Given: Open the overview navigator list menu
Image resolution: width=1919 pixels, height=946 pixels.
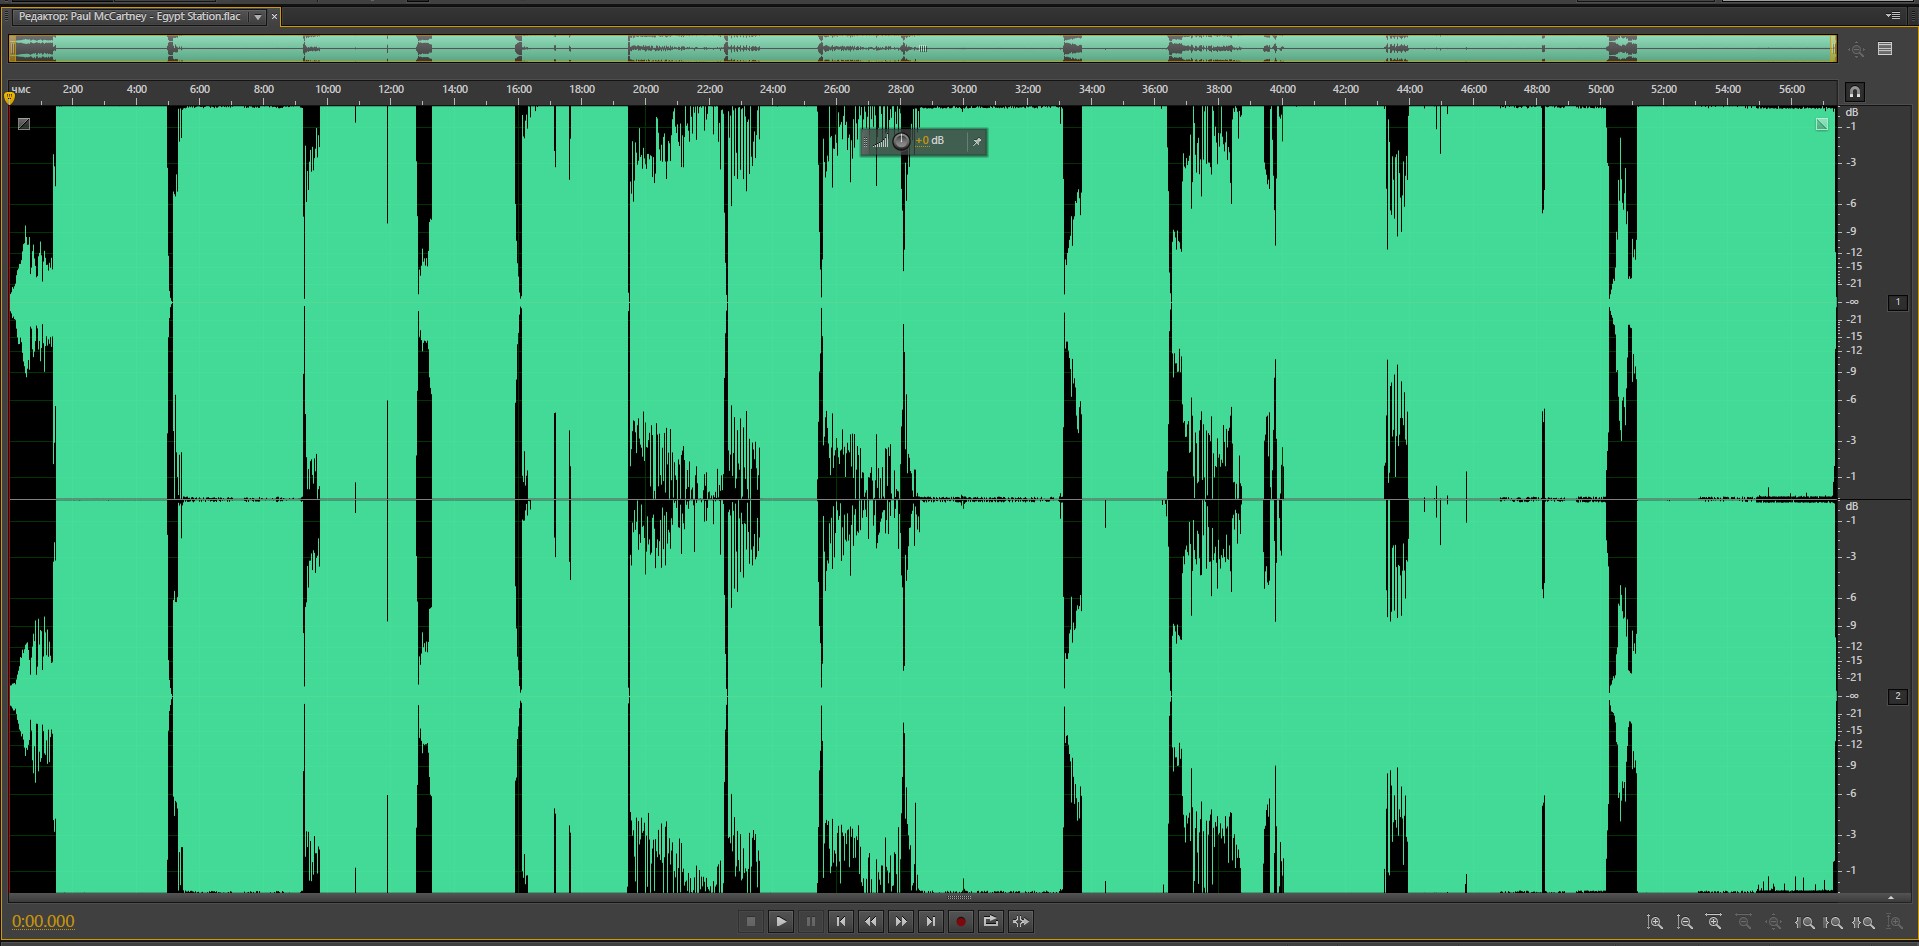Looking at the screenshot, I should click(1885, 49).
